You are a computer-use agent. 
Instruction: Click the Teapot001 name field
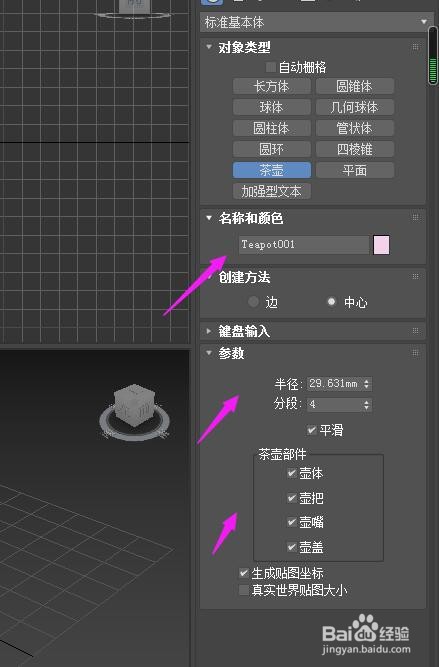coord(304,245)
